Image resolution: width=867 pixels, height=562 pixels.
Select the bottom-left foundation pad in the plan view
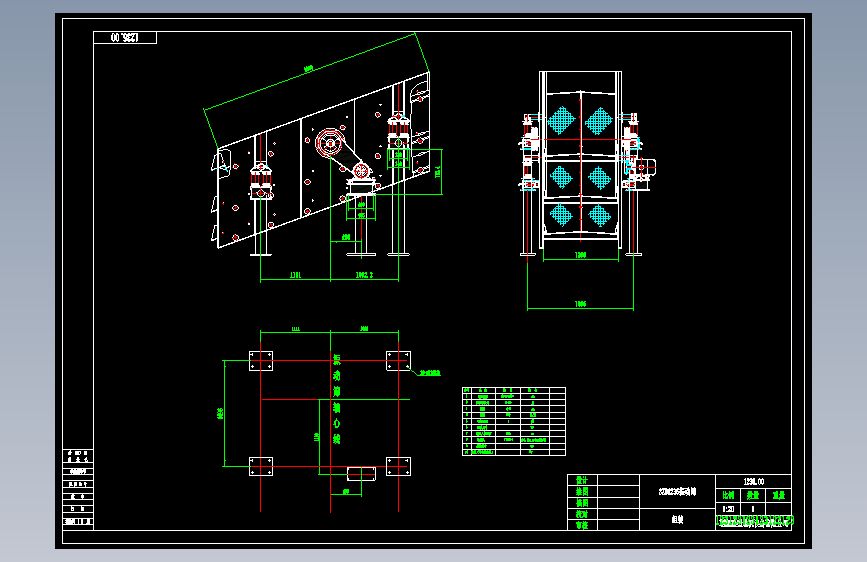[261, 466]
